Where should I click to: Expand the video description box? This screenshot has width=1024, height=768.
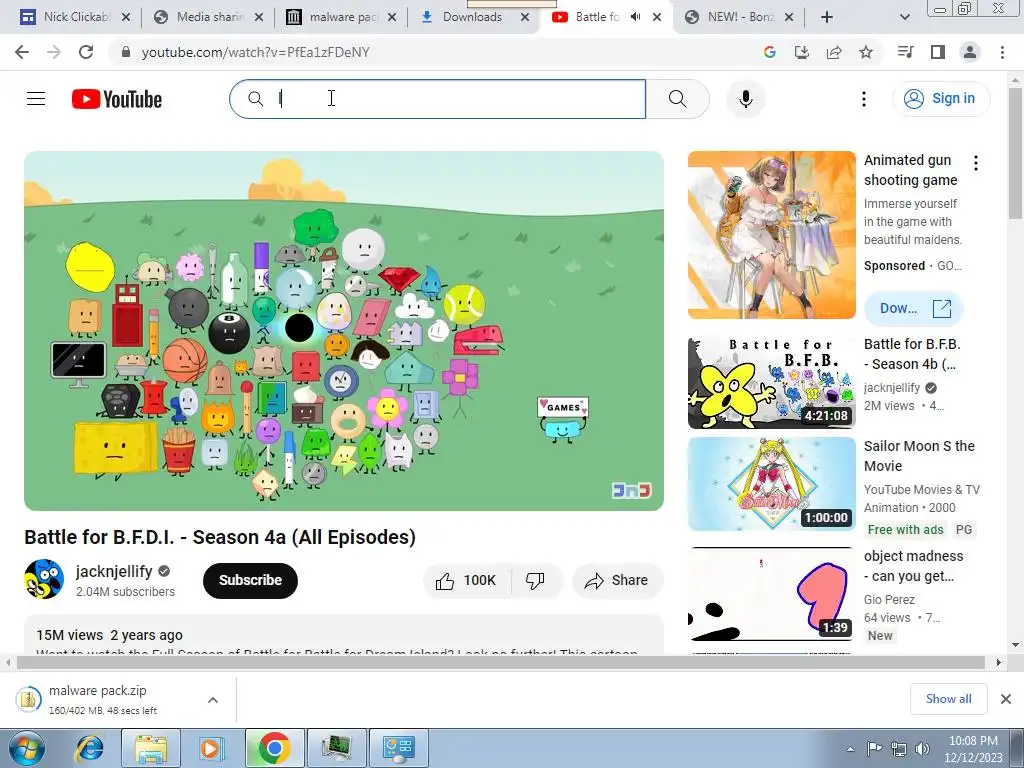pyautogui.click(x=344, y=635)
